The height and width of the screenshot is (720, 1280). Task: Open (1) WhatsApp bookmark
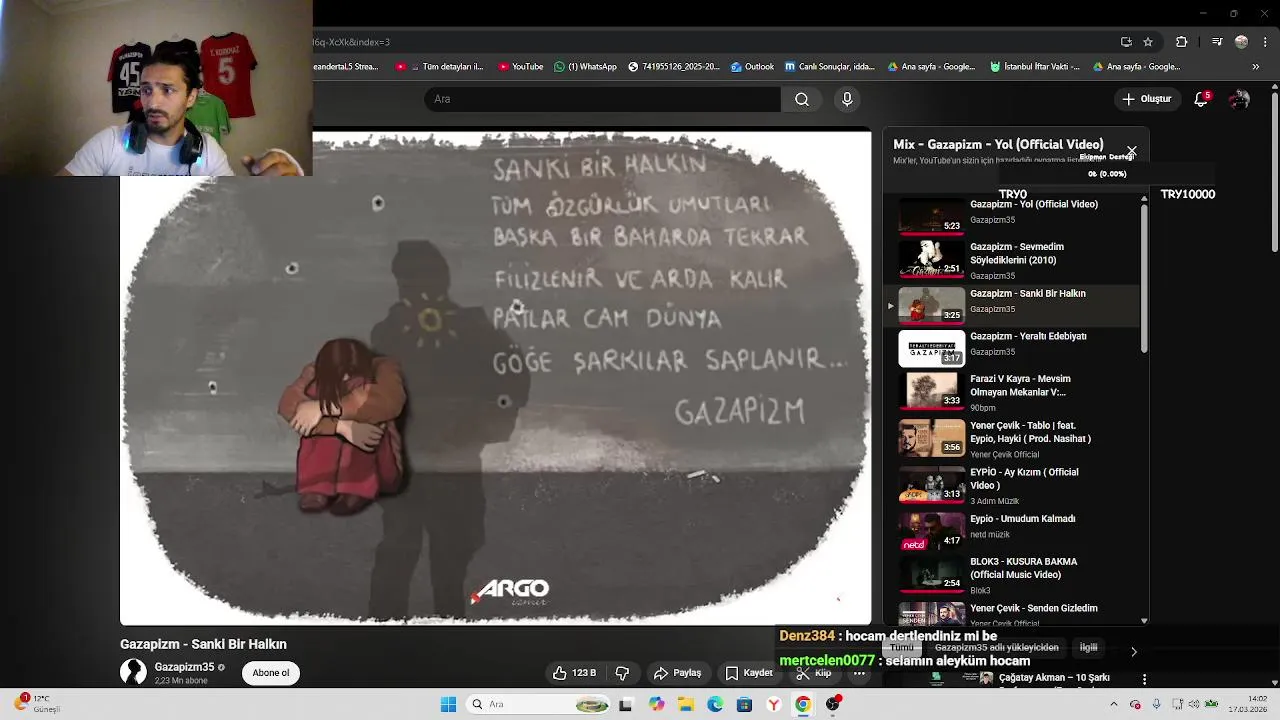(x=586, y=67)
